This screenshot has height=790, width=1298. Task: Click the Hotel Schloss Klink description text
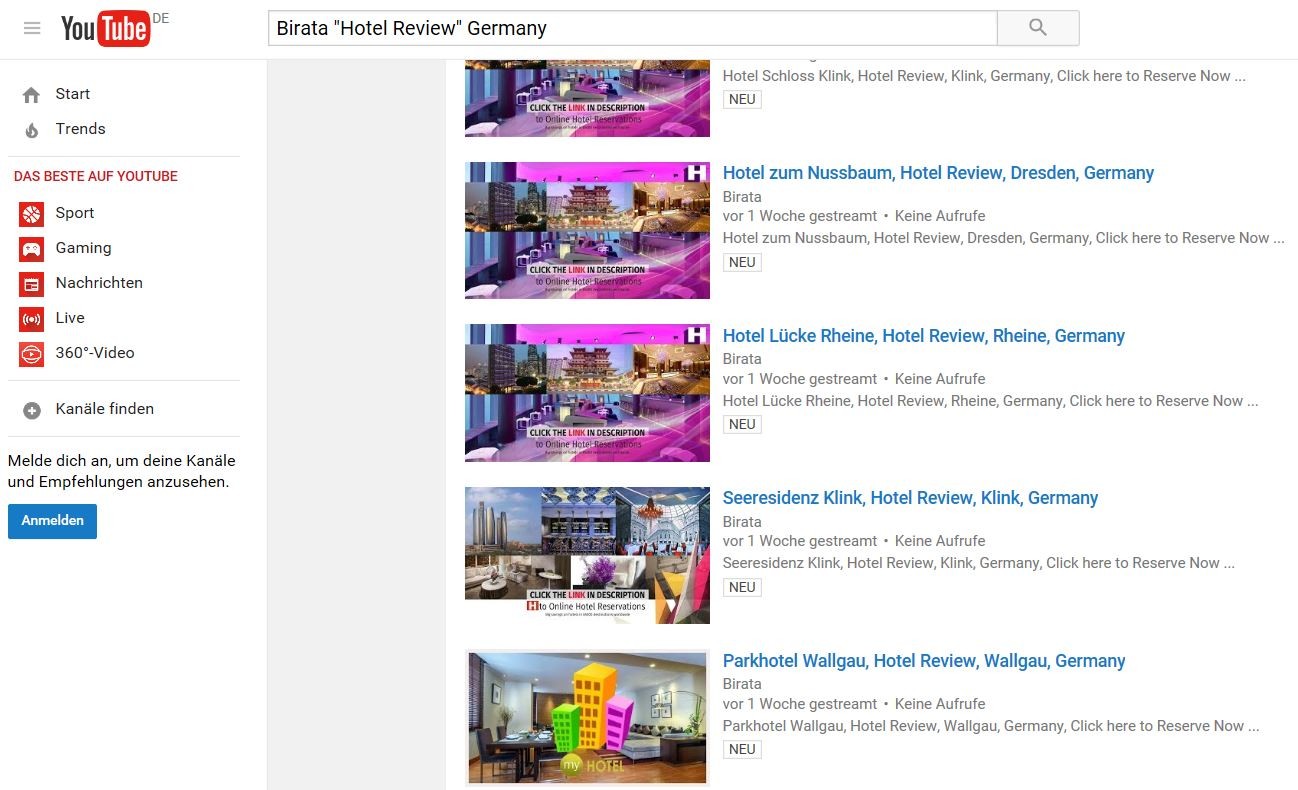[x=984, y=76]
